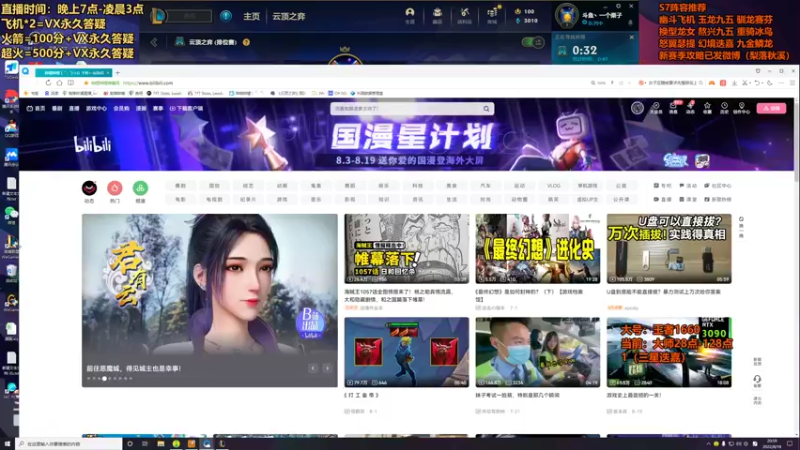Open Bilibili 直播 nav item
The height and width of the screenshot is (450, 800).
[74, 108]
